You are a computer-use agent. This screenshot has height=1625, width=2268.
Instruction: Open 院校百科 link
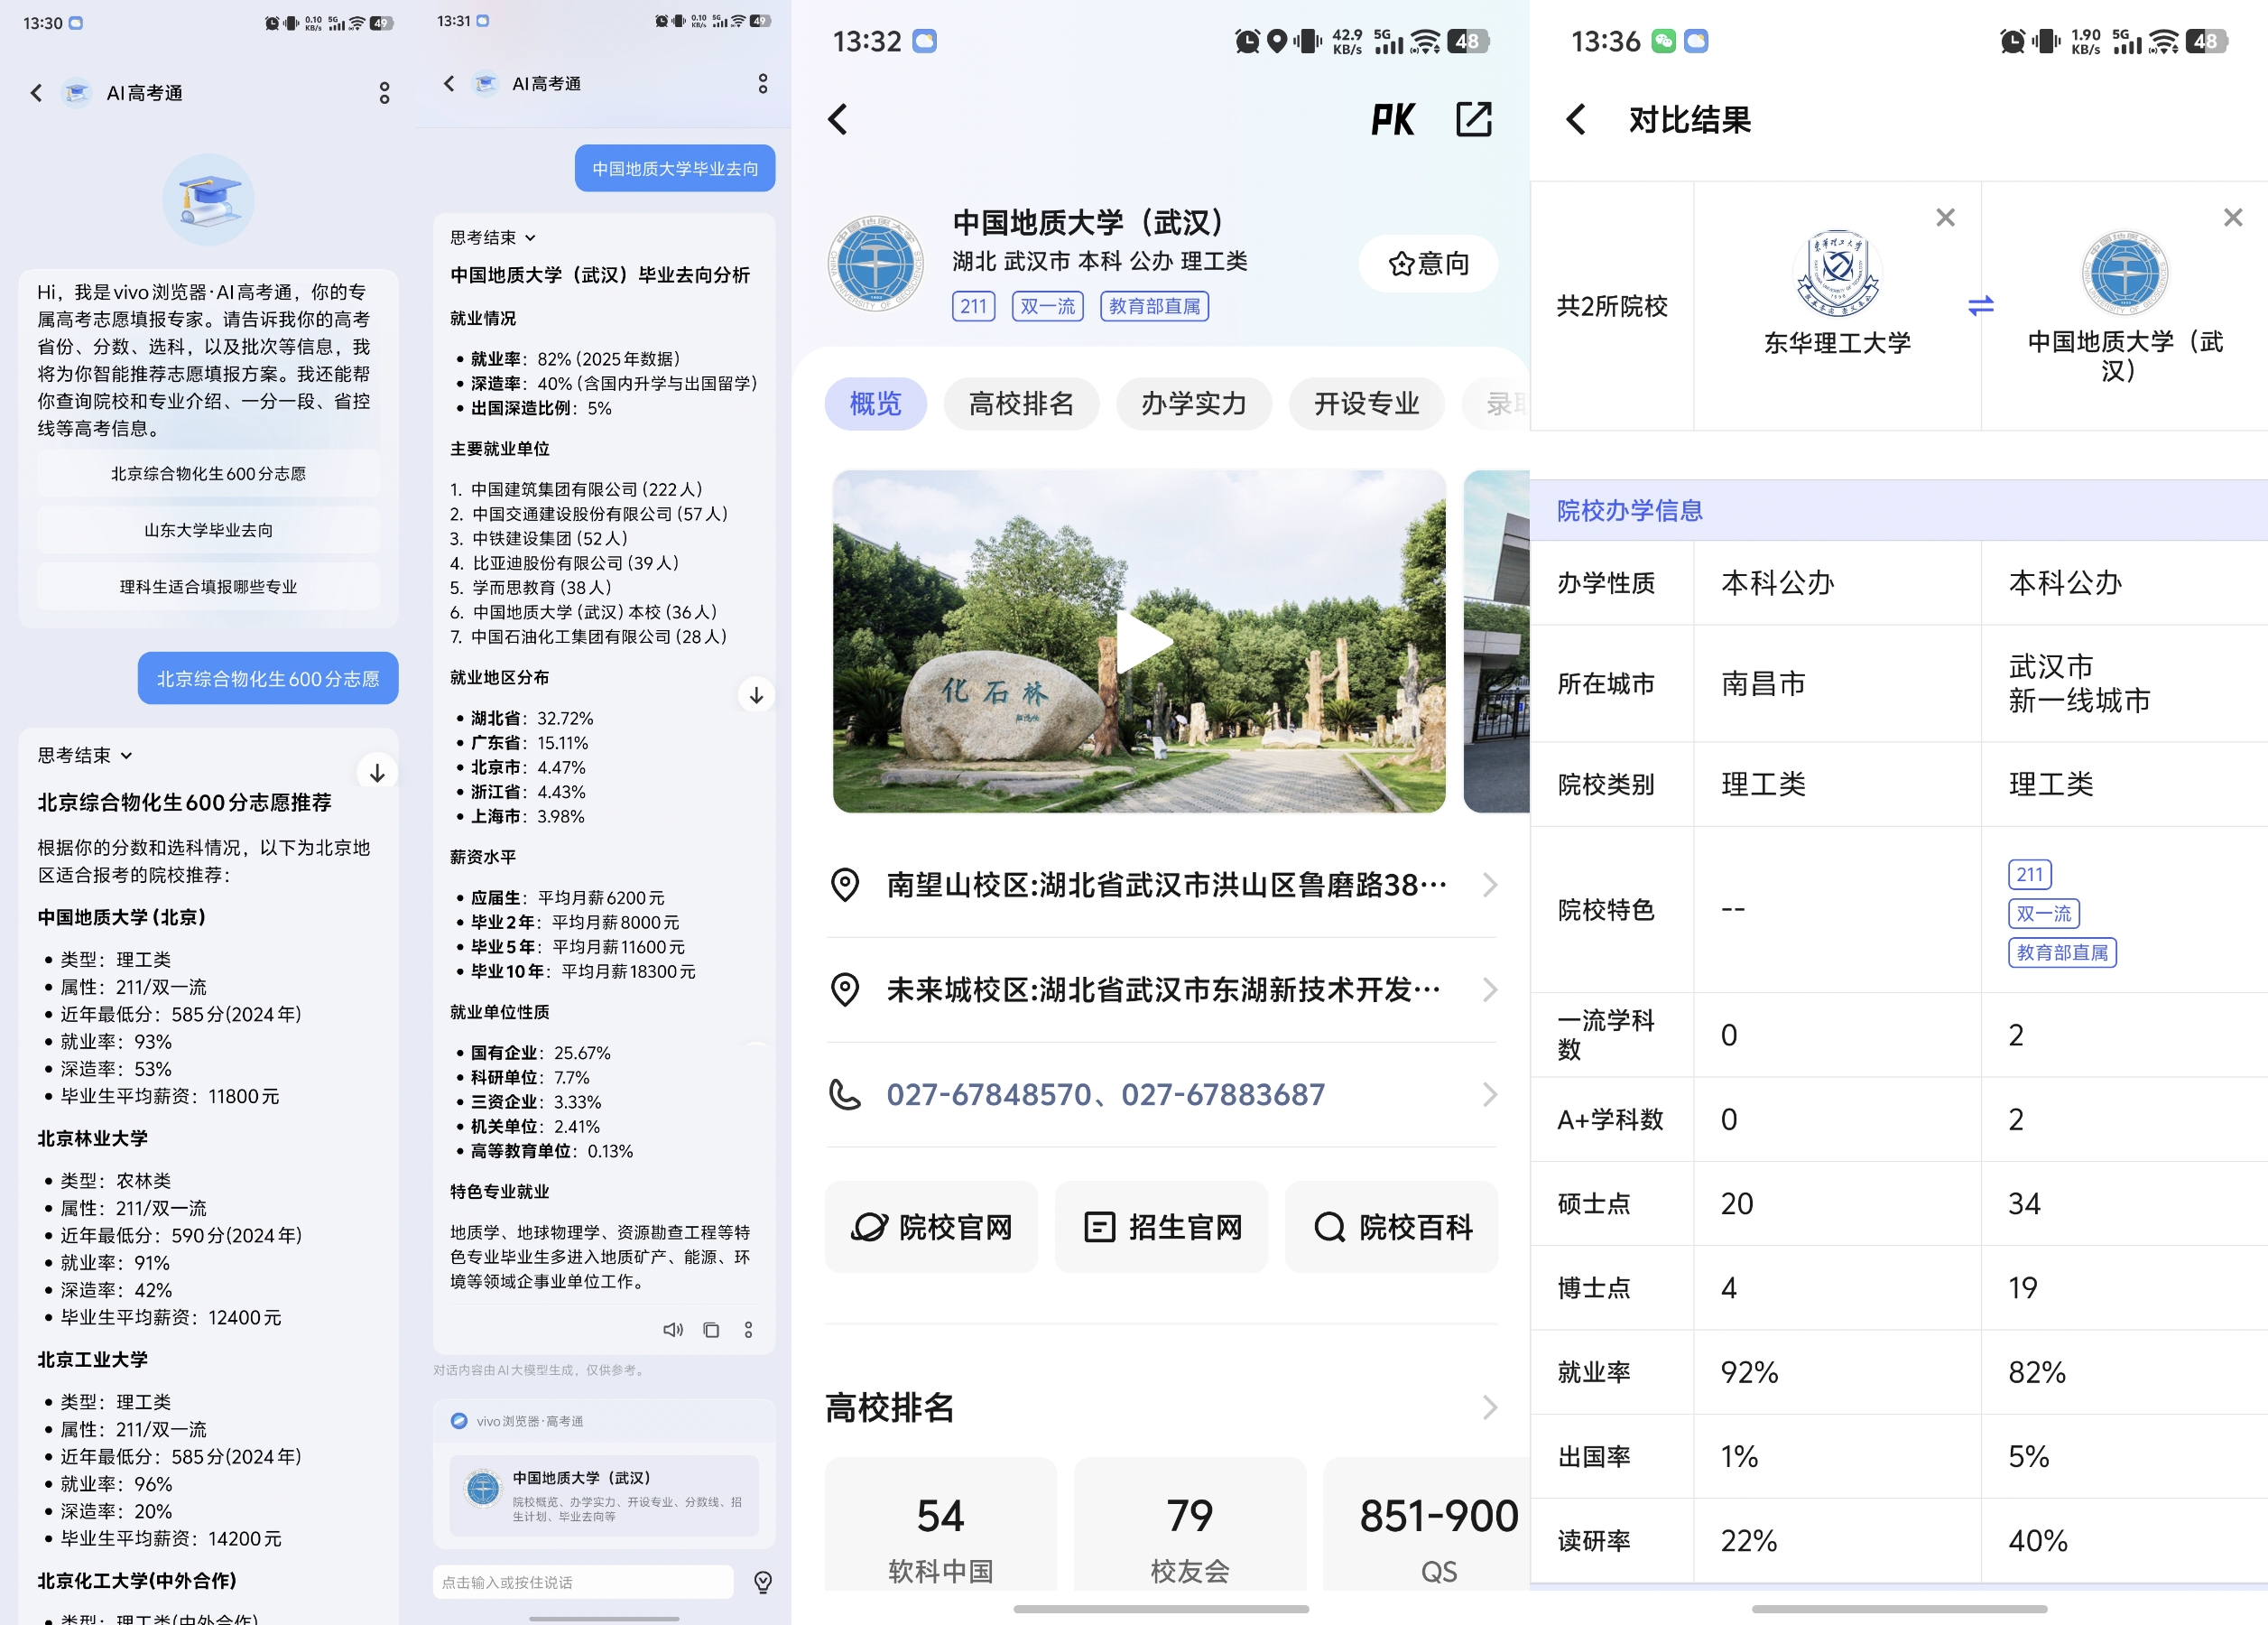[1391, 1226]
